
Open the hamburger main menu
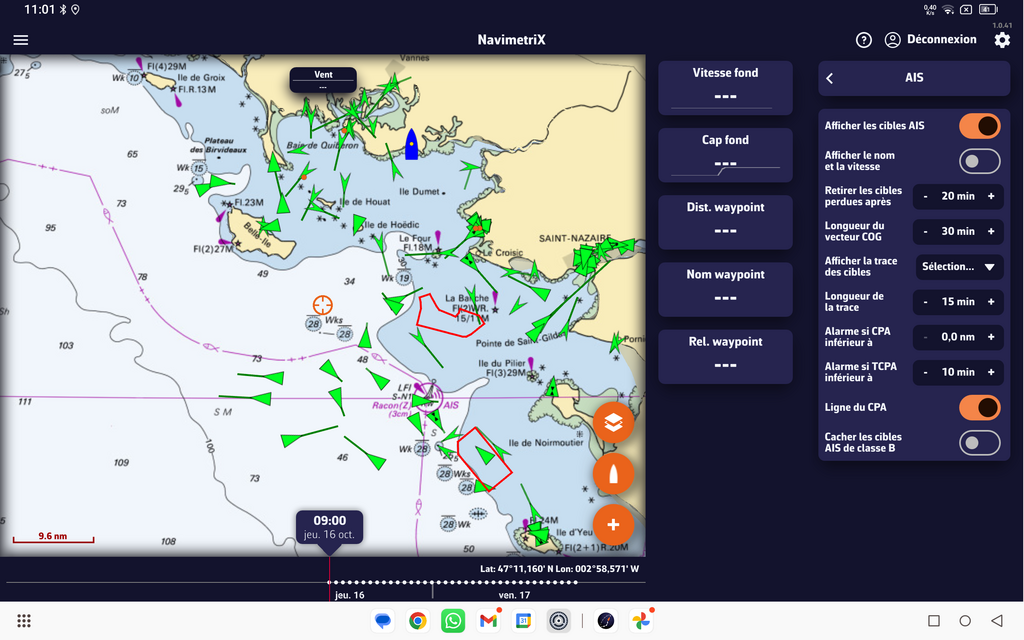click(x=21, y=40)
